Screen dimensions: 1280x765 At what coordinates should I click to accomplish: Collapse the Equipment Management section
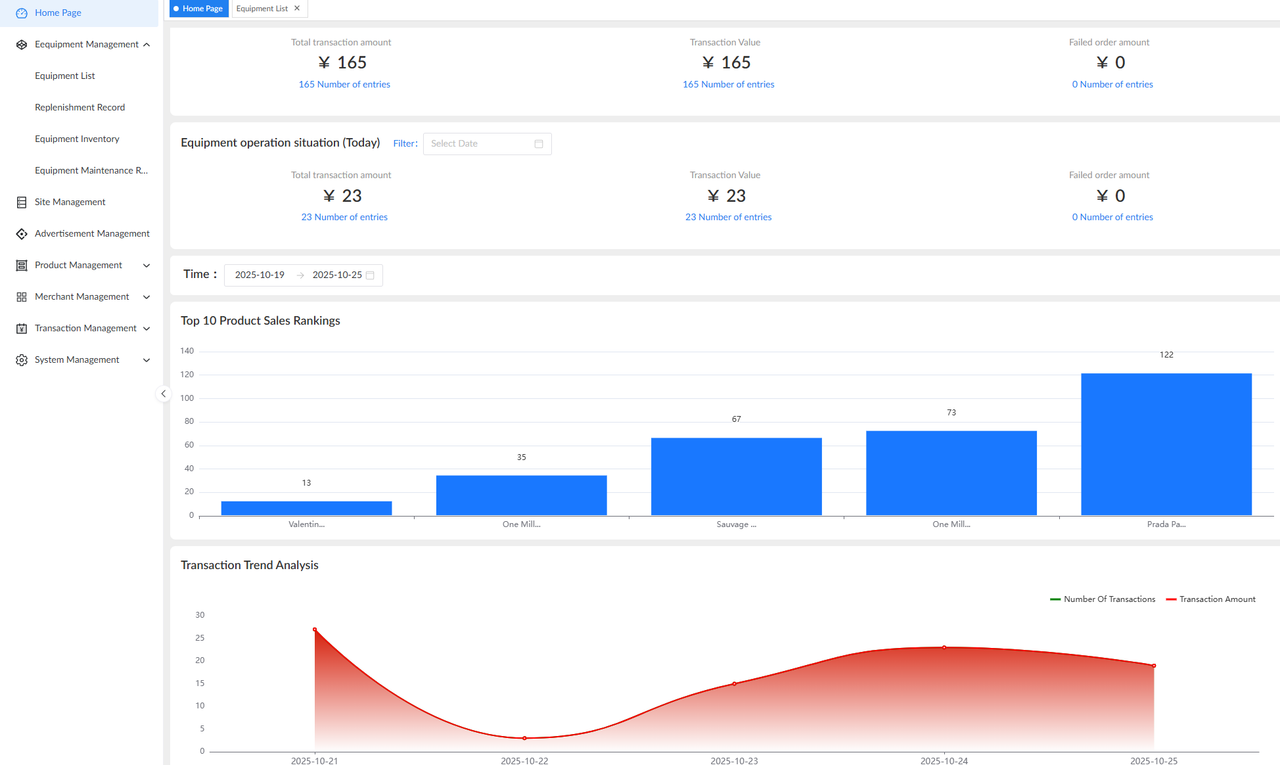pos(146,44)
